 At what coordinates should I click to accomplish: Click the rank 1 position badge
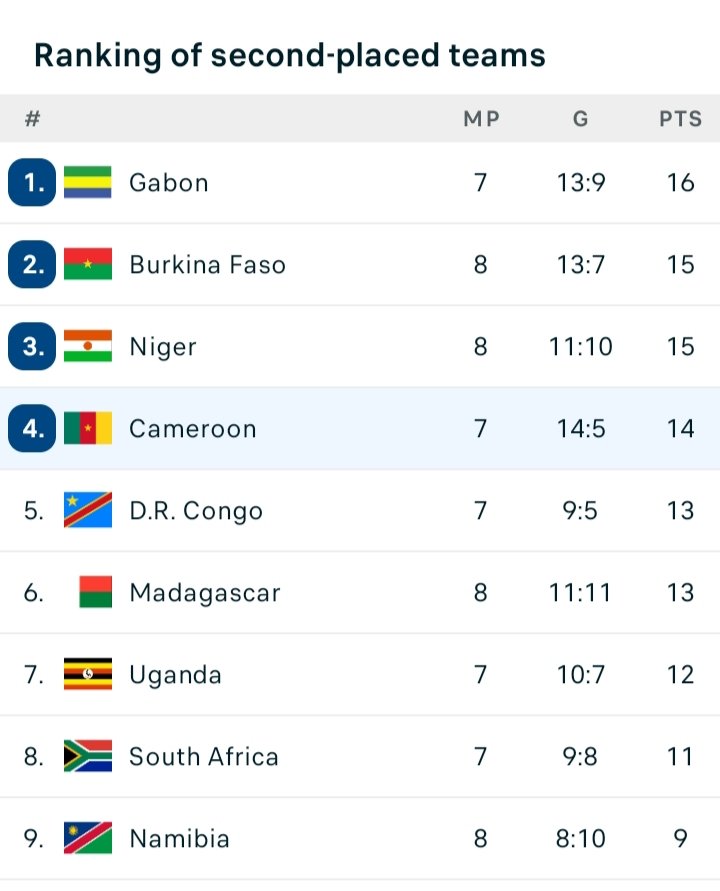pyautogui.click(x=31, y=183)
